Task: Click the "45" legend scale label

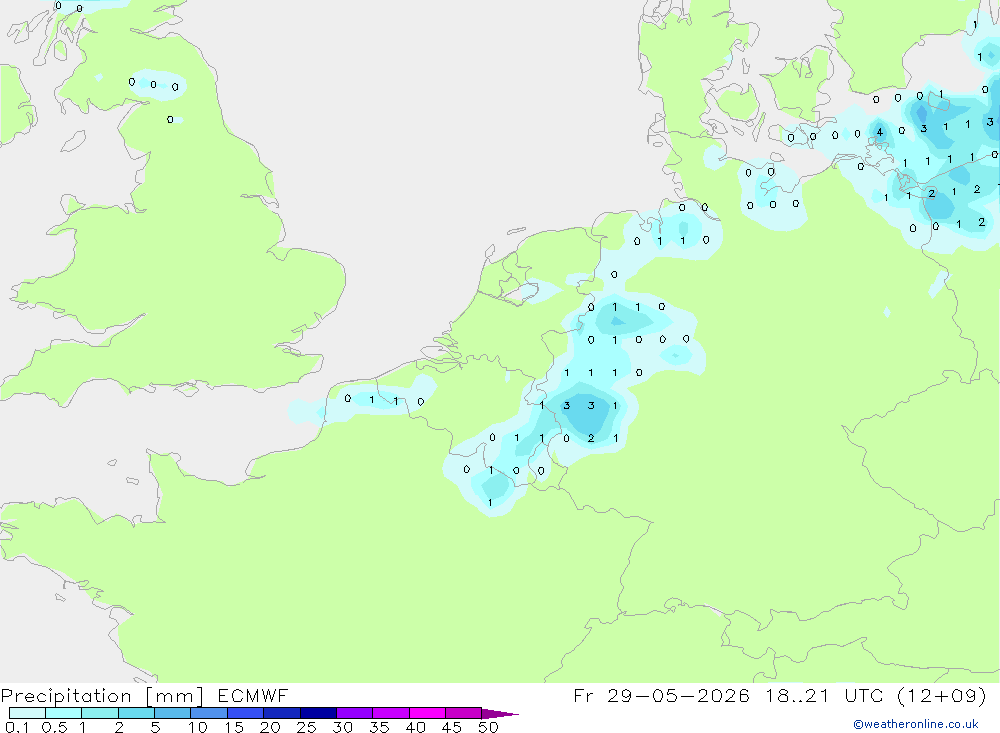Action: coord(452,727)
